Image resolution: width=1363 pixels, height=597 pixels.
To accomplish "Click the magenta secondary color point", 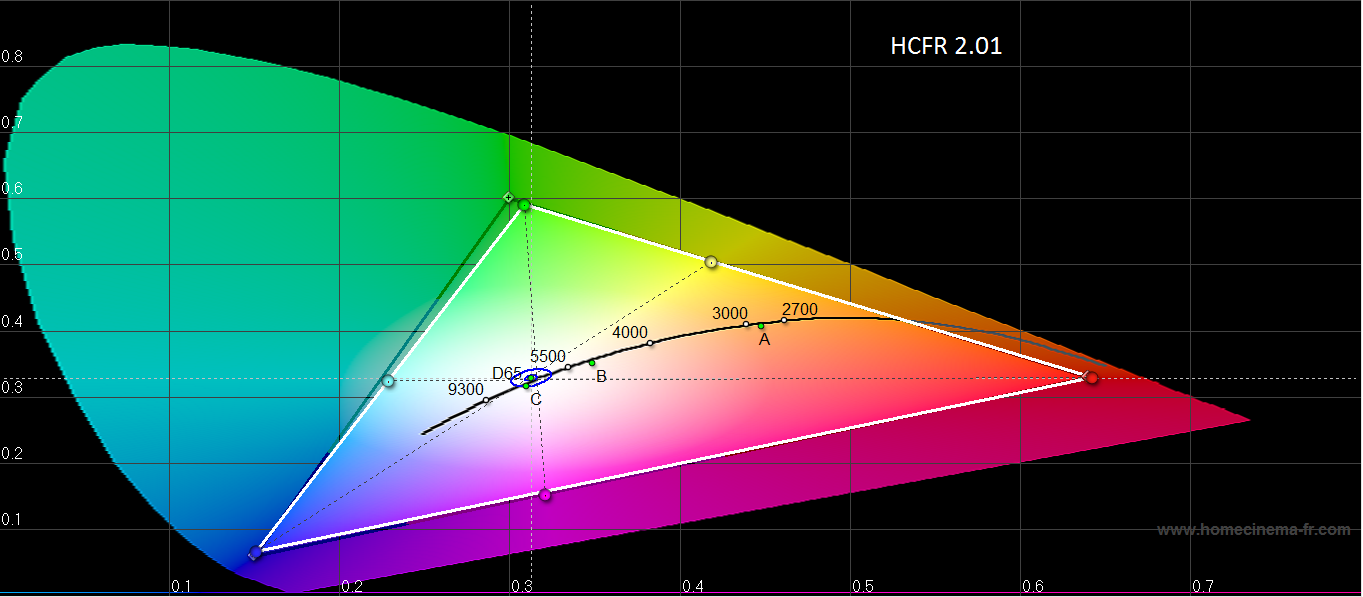I will point(545,494).
